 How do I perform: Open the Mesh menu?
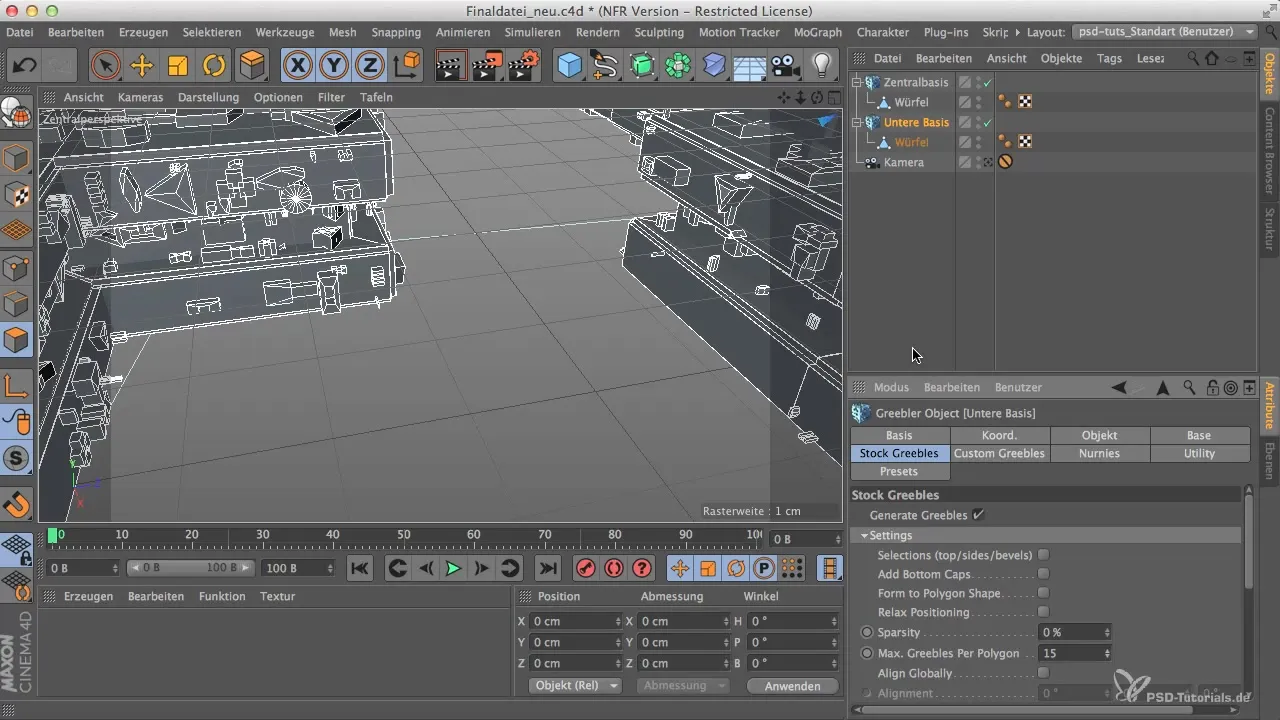[342, 32]
